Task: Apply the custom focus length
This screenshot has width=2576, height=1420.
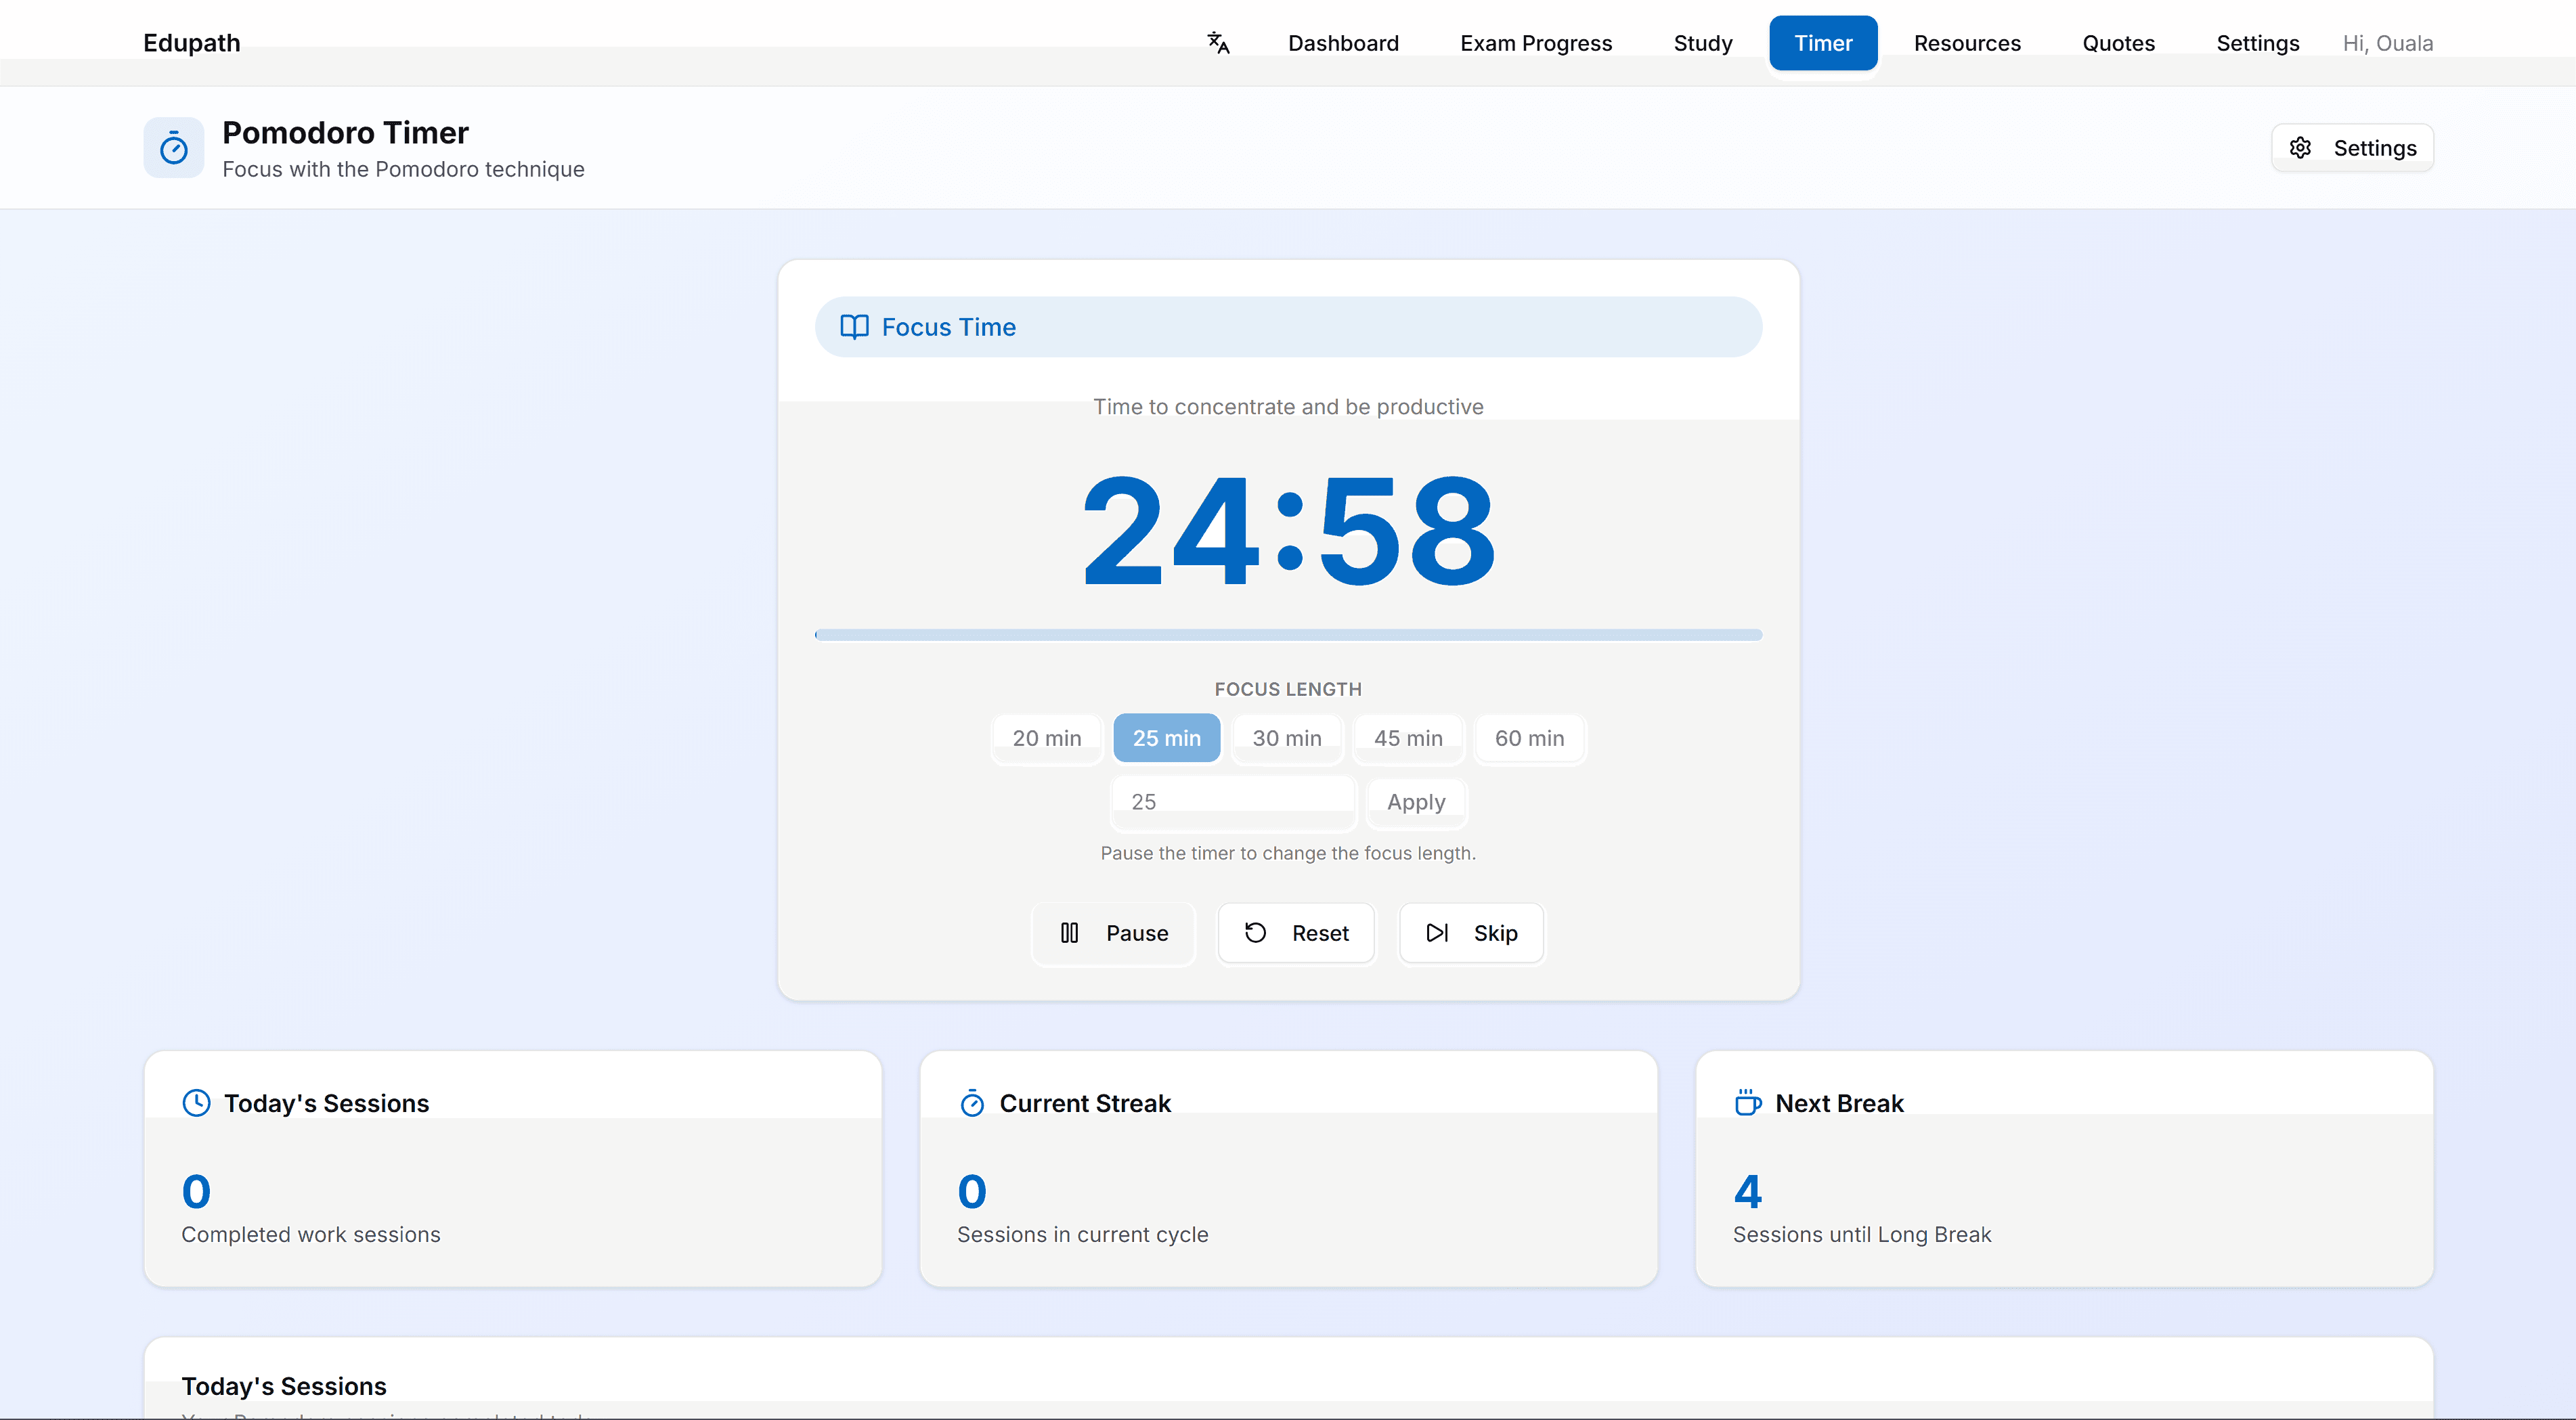Action: tap(1415, 801)
